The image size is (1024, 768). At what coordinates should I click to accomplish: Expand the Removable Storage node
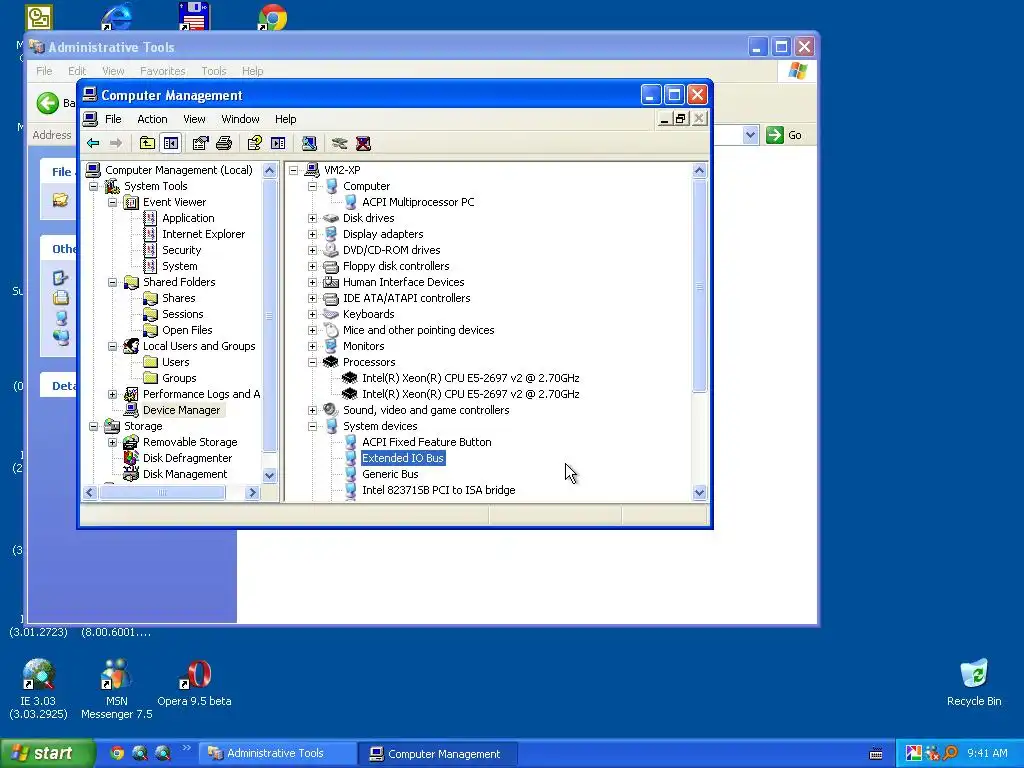pos(112,442)
